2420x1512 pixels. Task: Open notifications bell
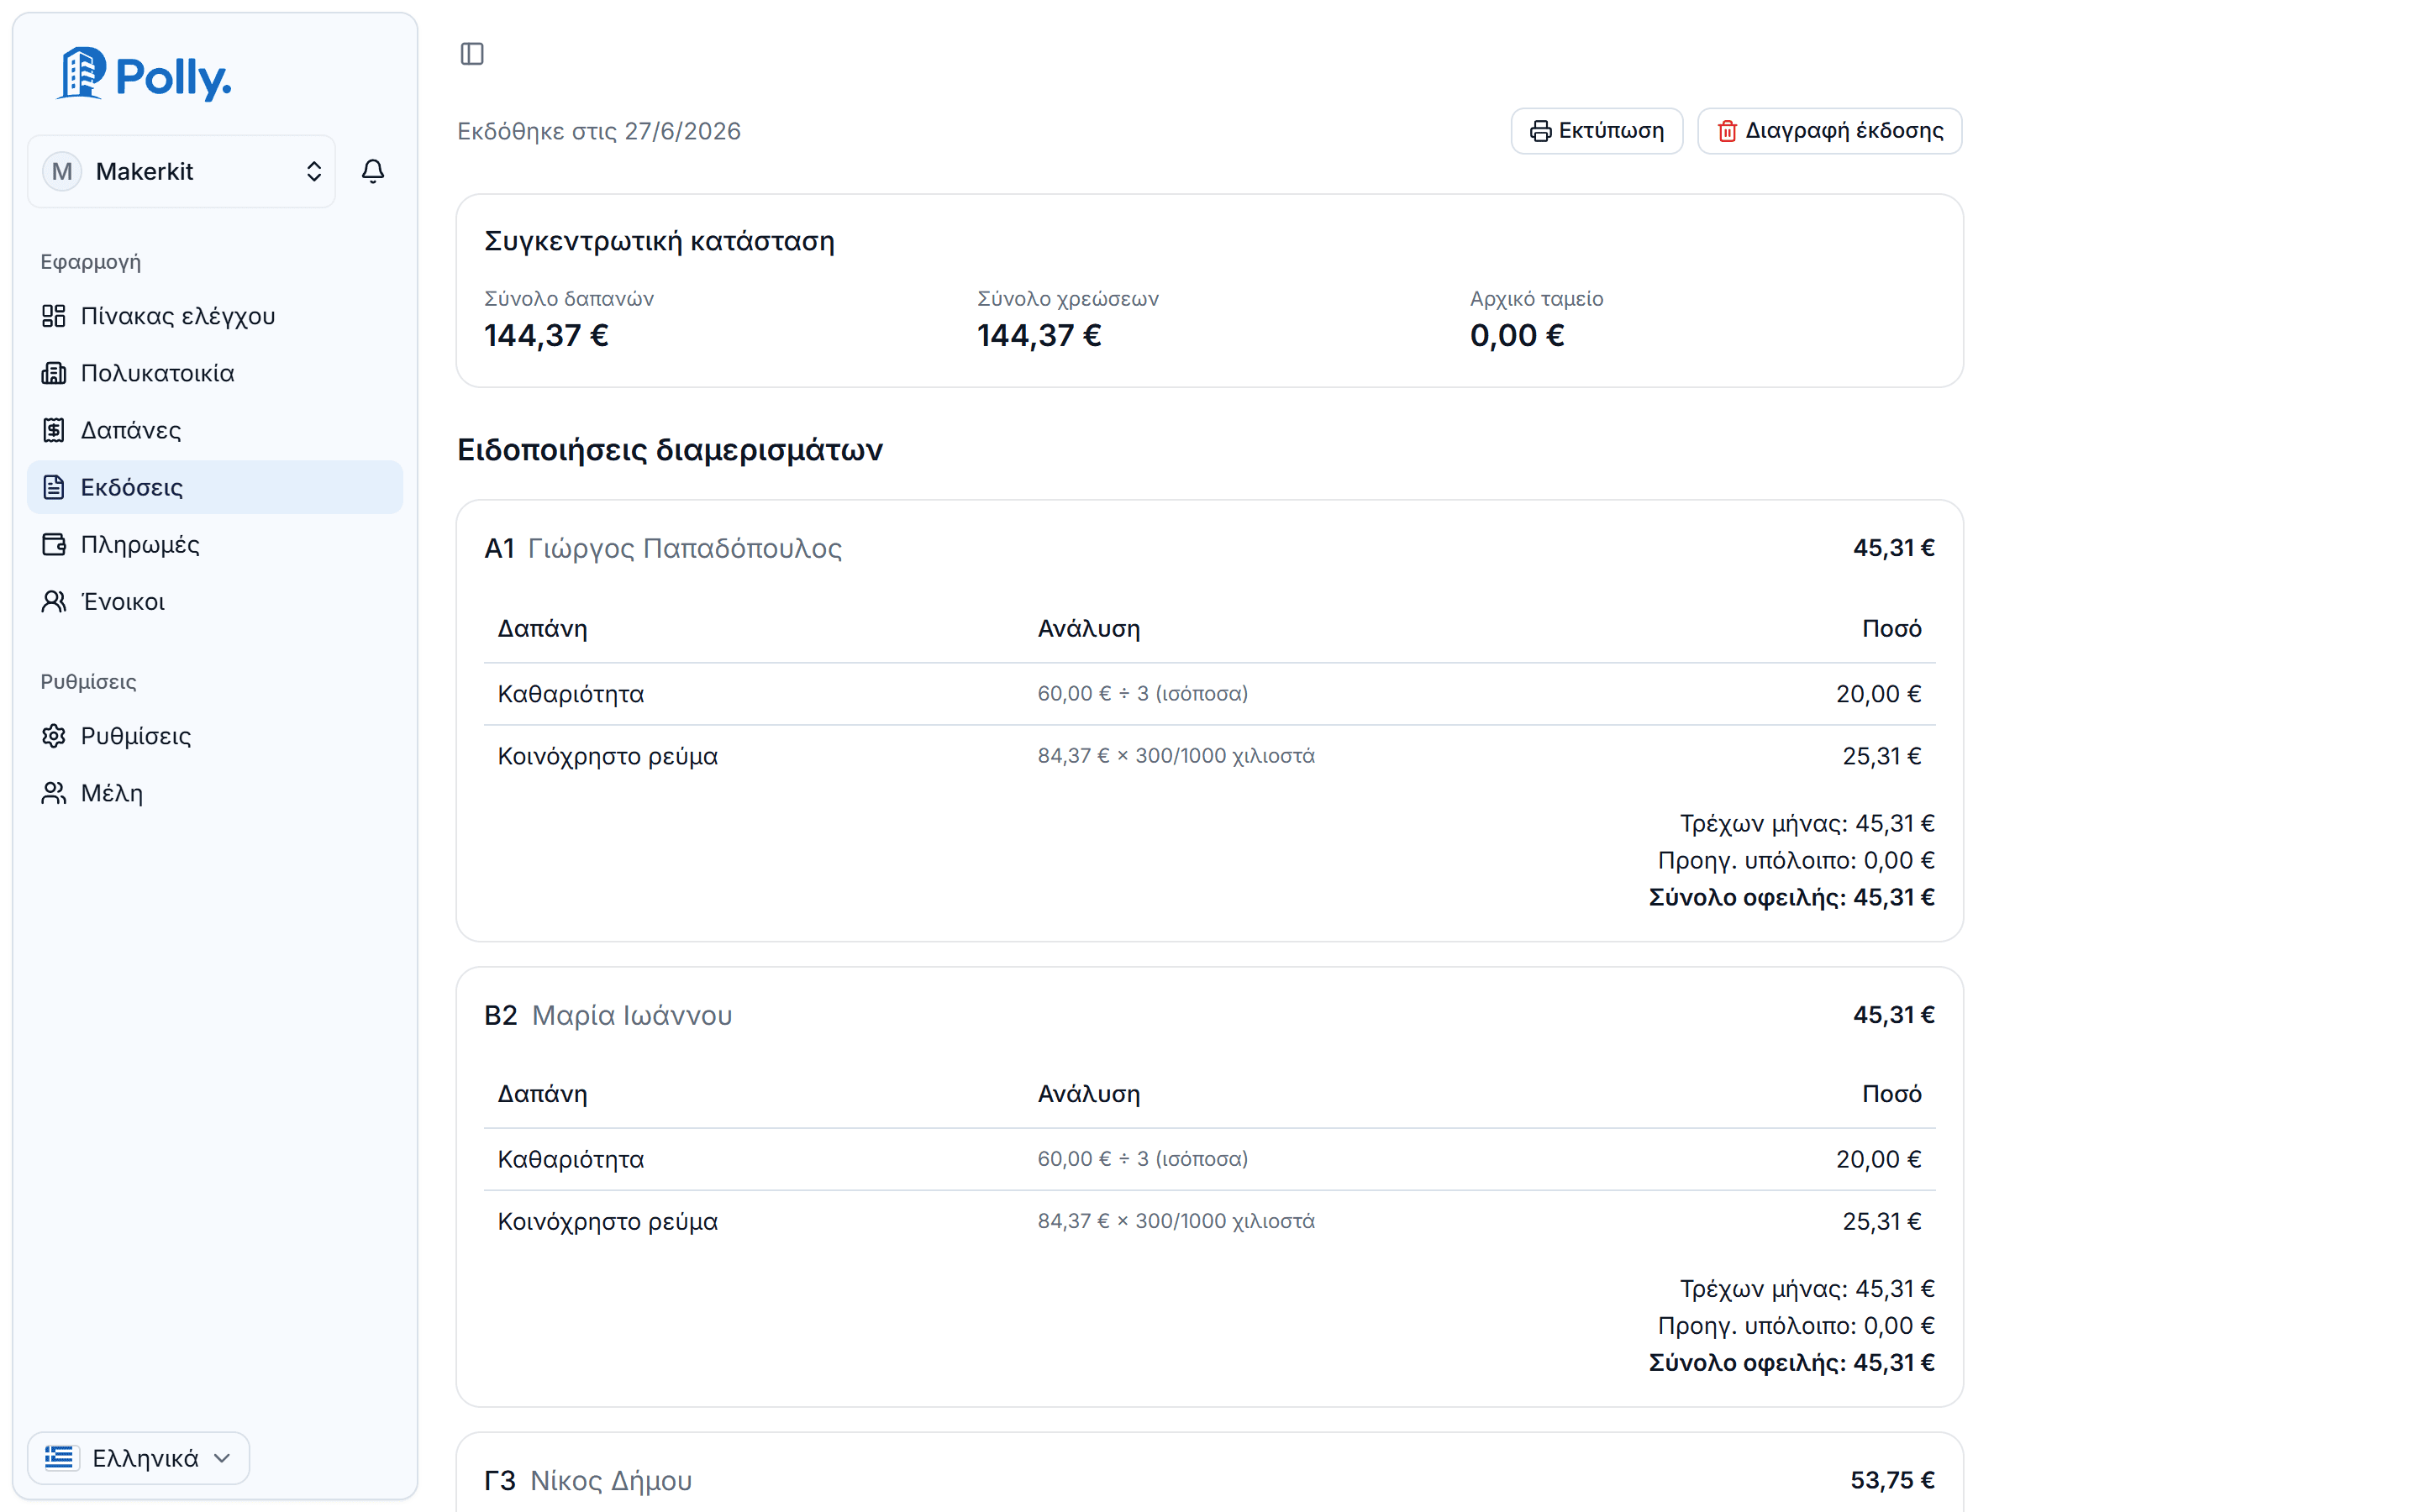tap(373, 171)
